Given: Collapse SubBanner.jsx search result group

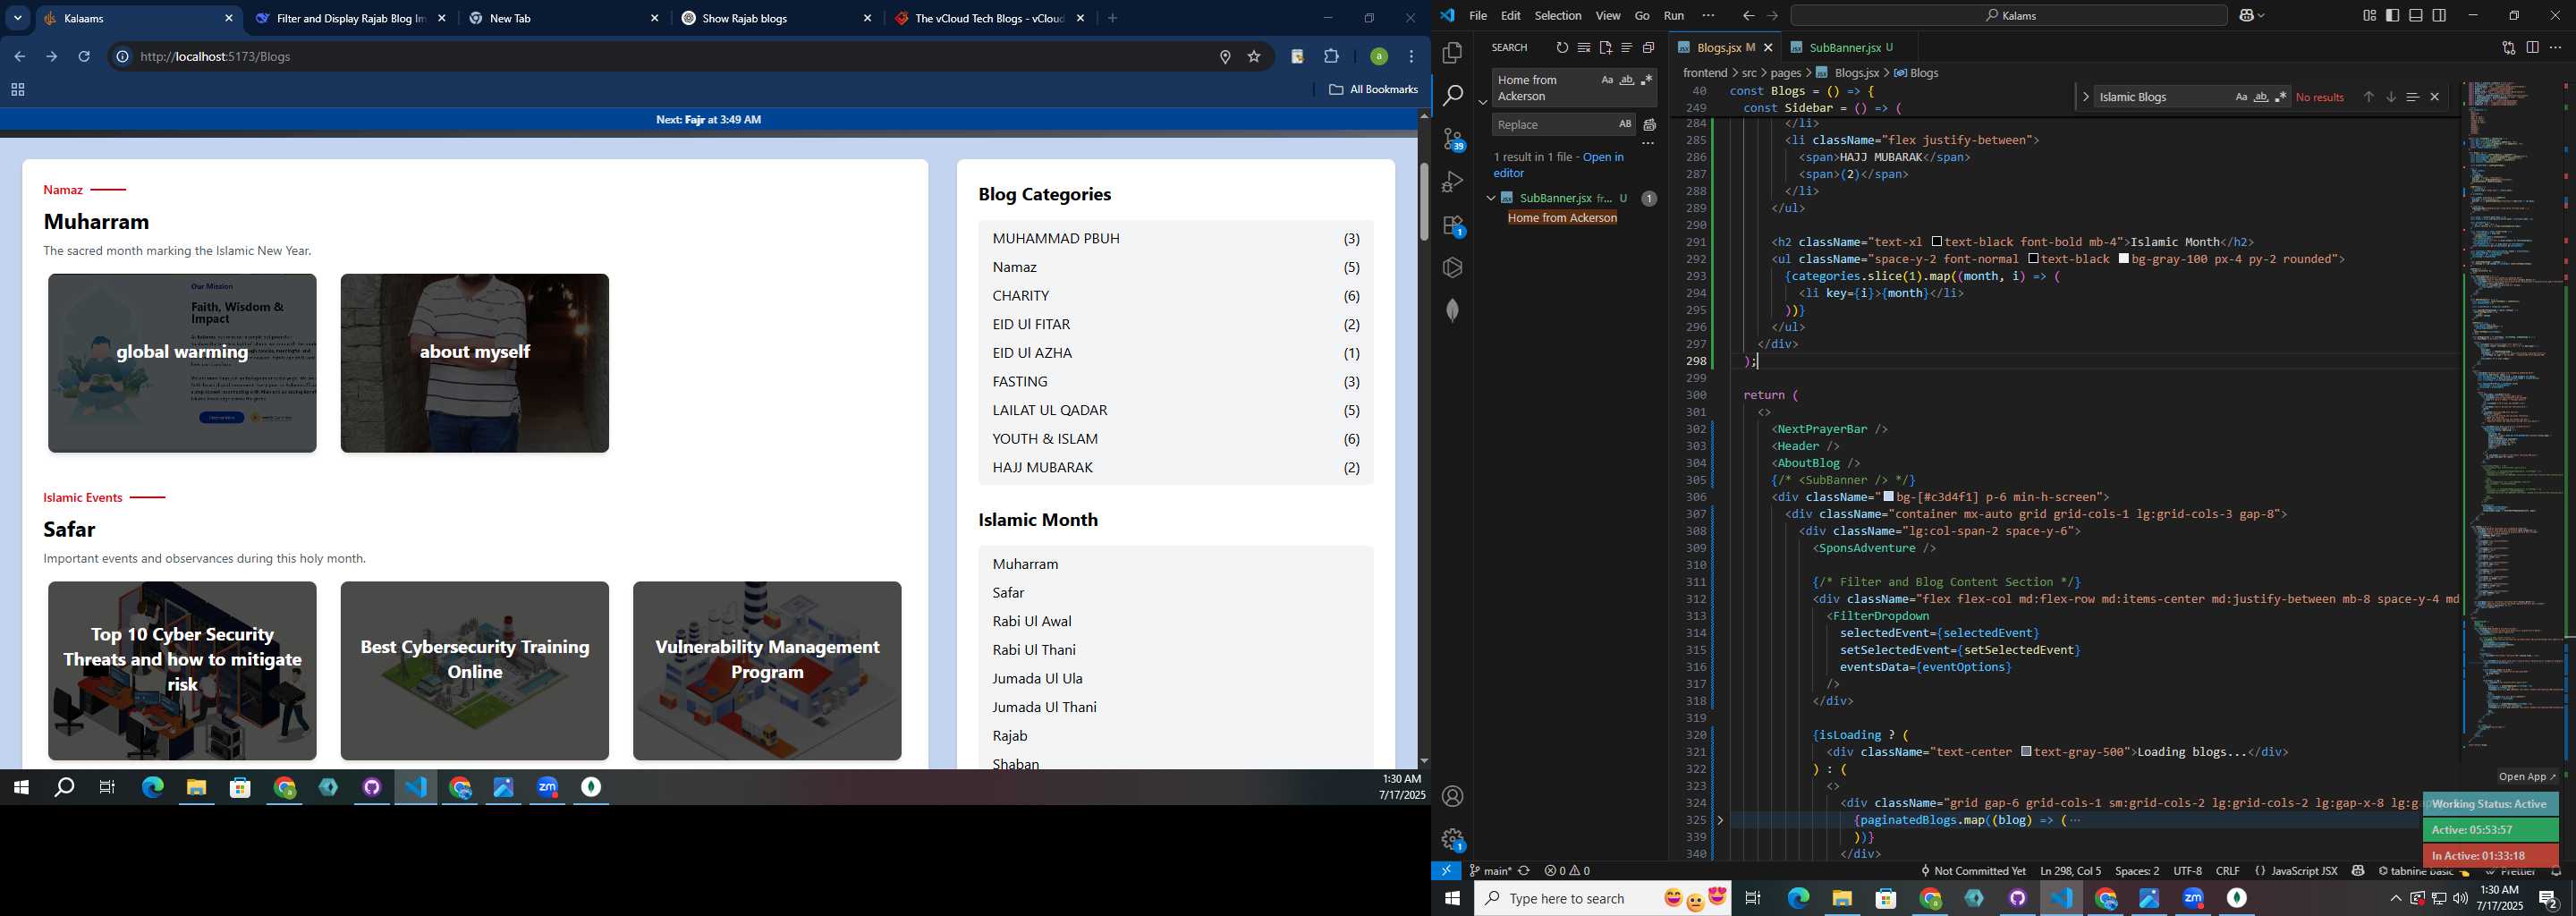Looking at the screenshot, I should [1490, 198].
